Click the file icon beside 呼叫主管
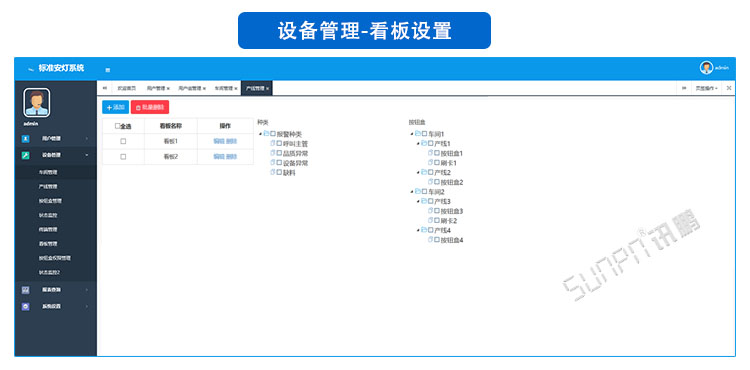750x370 pixels. point(273,143)
